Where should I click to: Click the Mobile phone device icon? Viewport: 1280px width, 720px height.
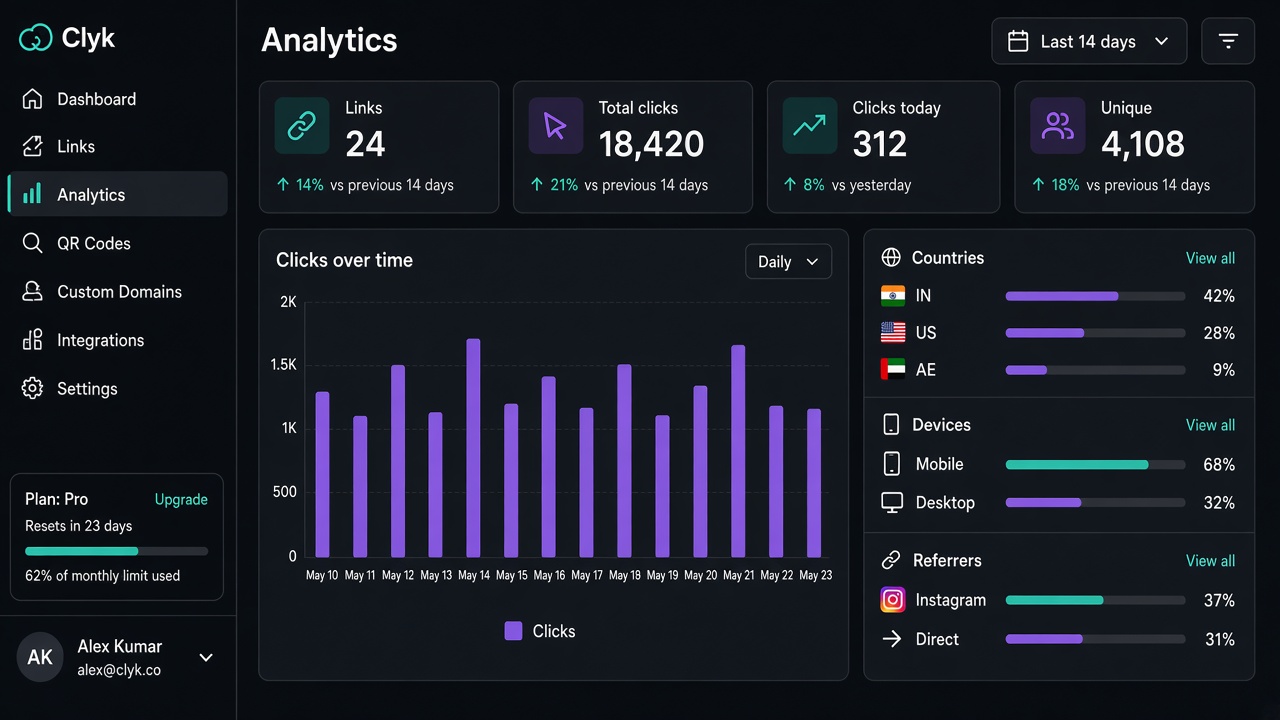[892, 464]
